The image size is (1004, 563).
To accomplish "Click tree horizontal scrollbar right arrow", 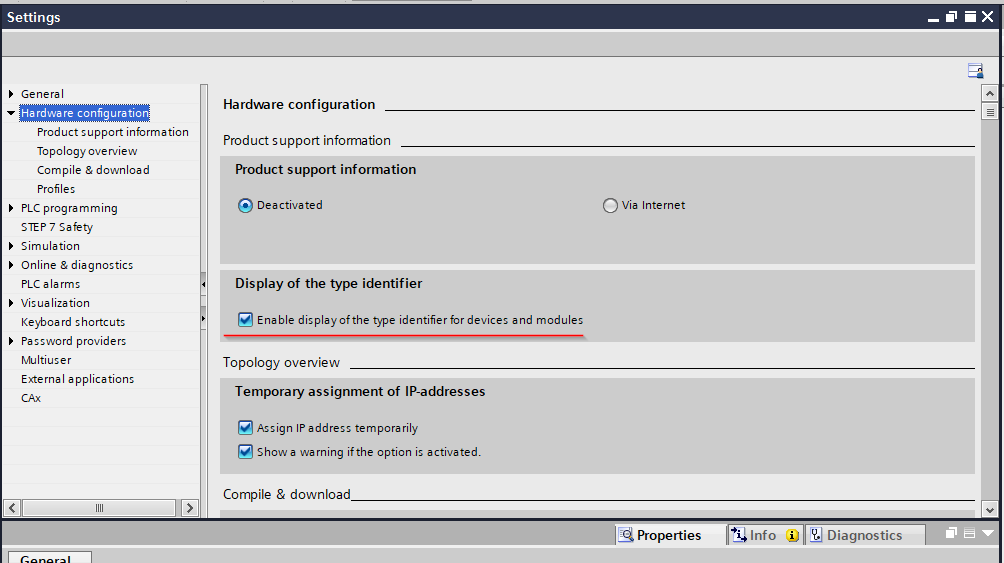I will tap(190, 508).
